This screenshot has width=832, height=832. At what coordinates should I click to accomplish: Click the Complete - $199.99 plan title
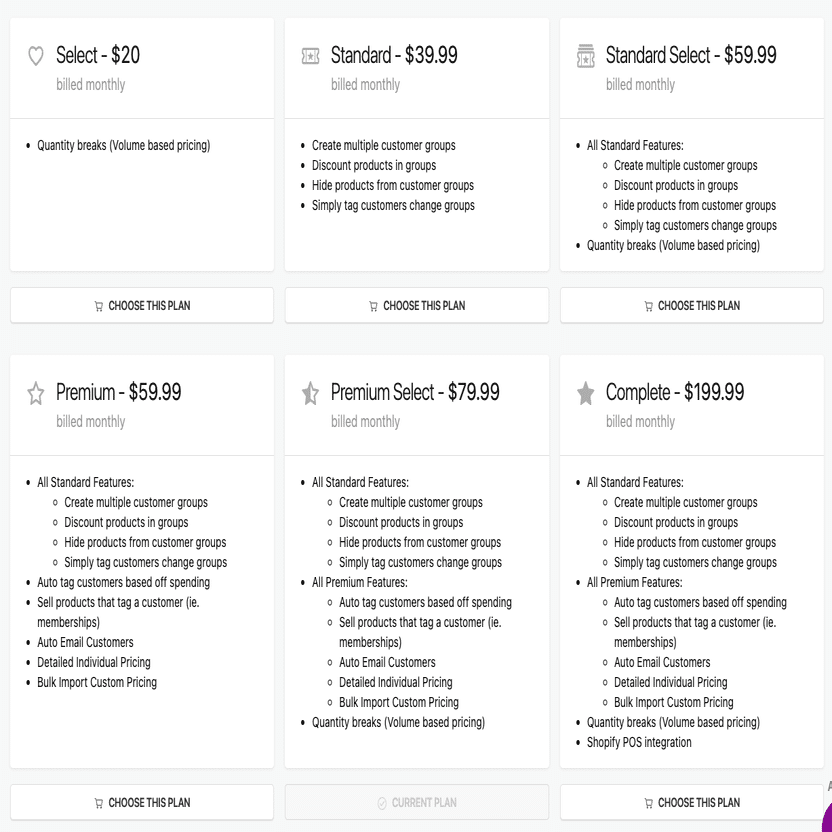(x=675, y=392)
